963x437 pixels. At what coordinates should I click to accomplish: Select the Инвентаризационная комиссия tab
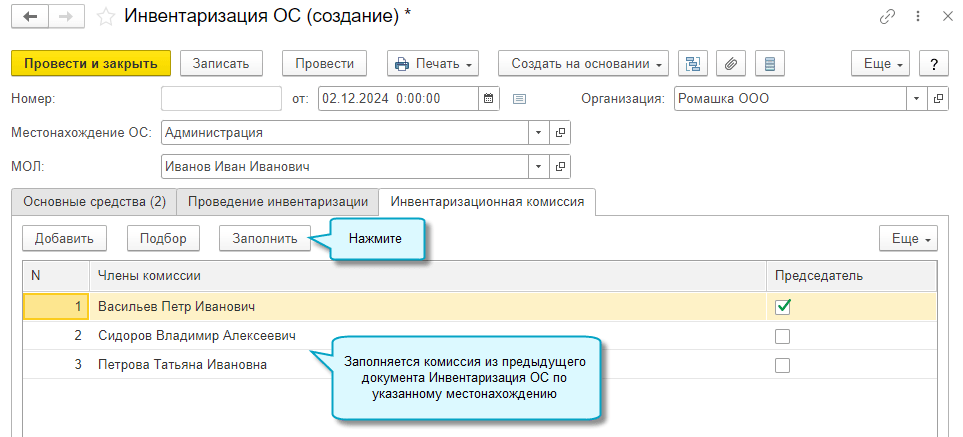(x=488, y=201)
